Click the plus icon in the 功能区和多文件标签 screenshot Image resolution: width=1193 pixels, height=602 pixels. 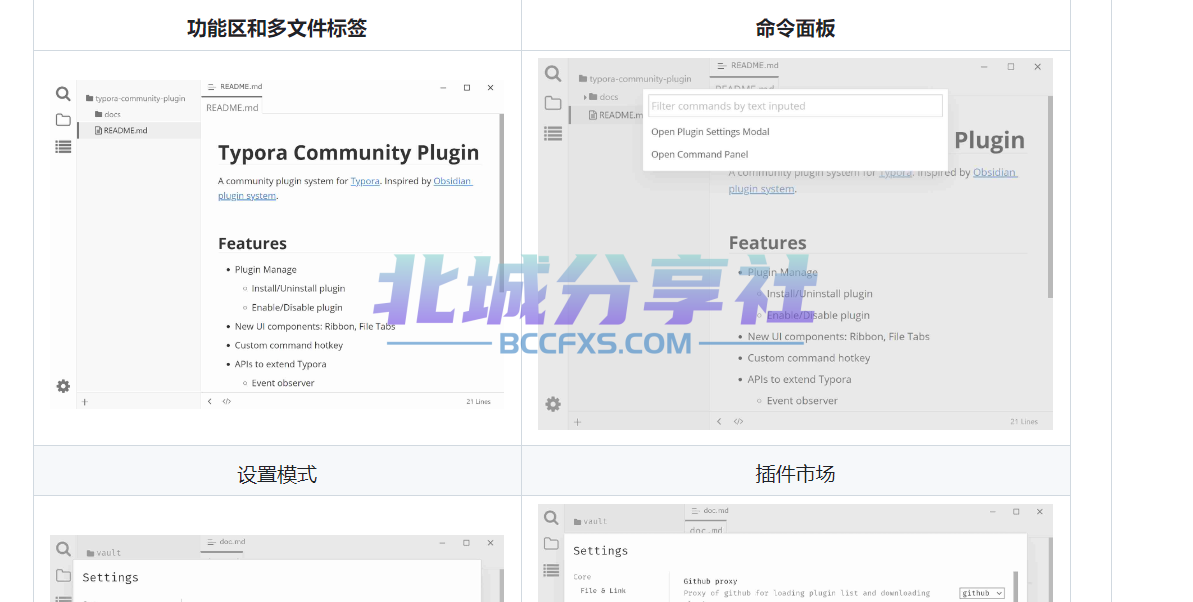click(x=84, y=402)
